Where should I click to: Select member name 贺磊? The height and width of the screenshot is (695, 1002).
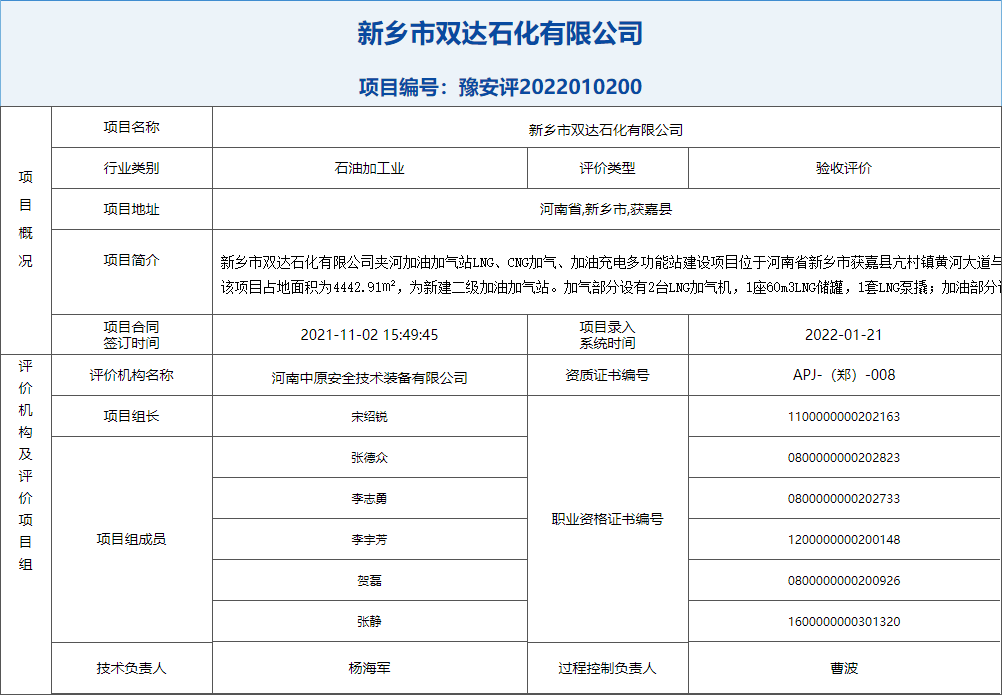[369, 581]
